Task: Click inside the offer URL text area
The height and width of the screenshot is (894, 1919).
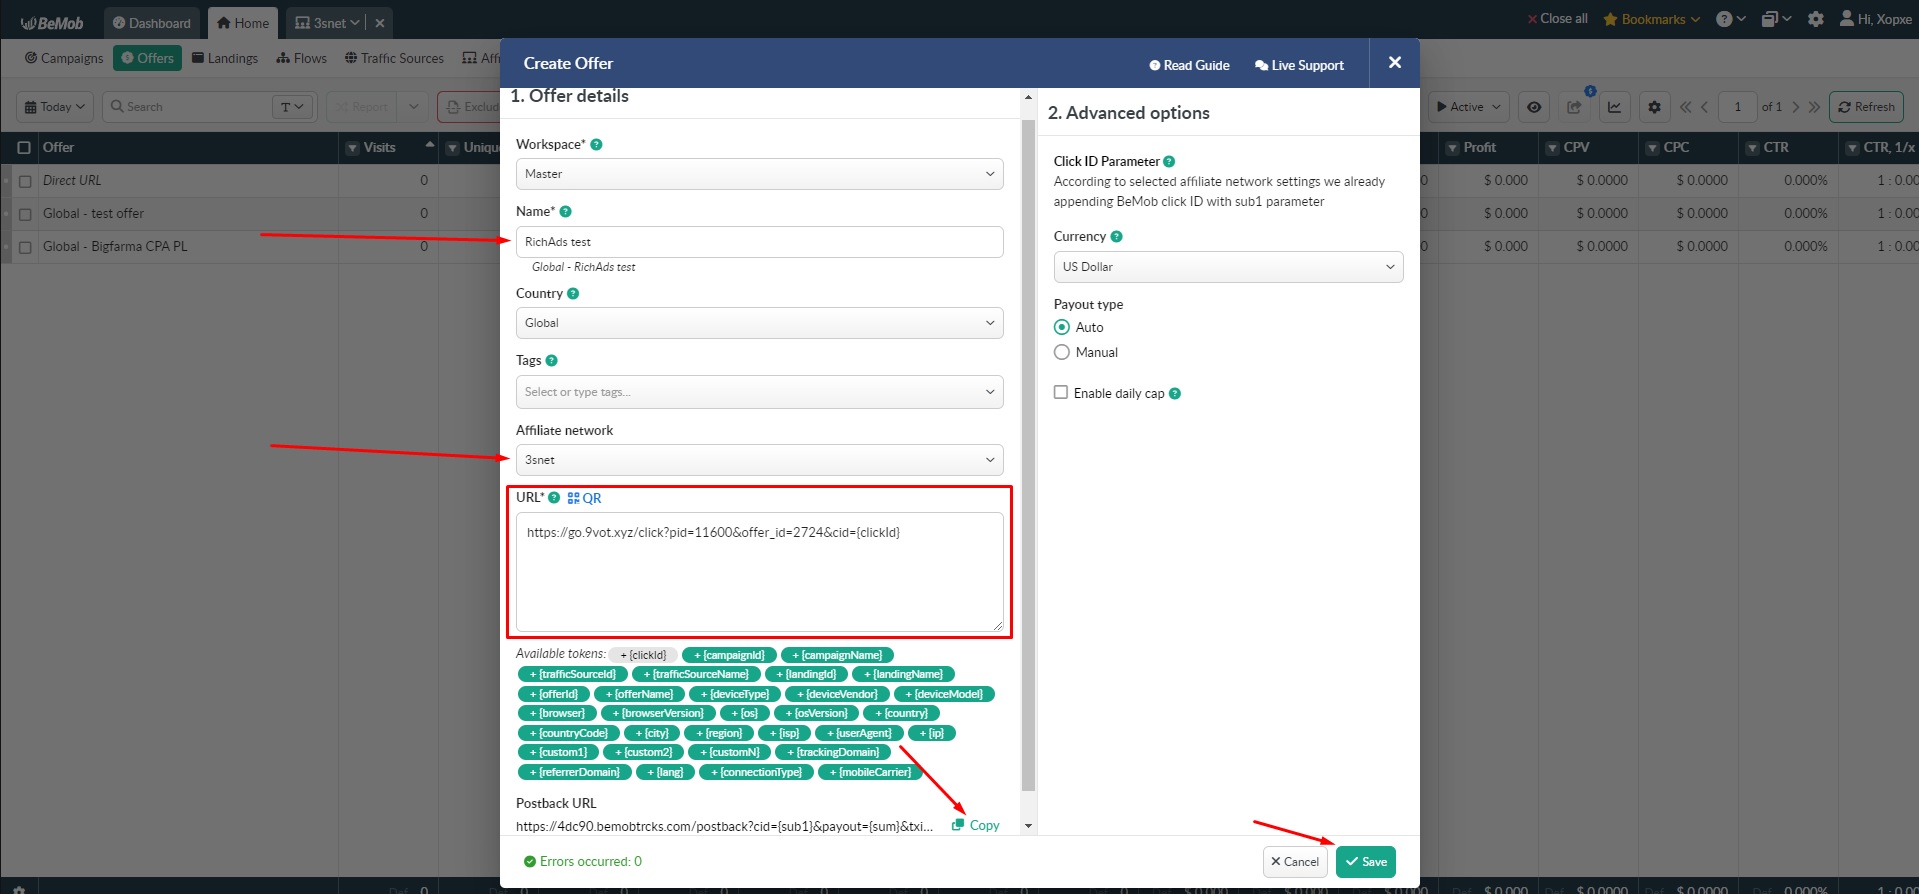Action: (759, 572)
